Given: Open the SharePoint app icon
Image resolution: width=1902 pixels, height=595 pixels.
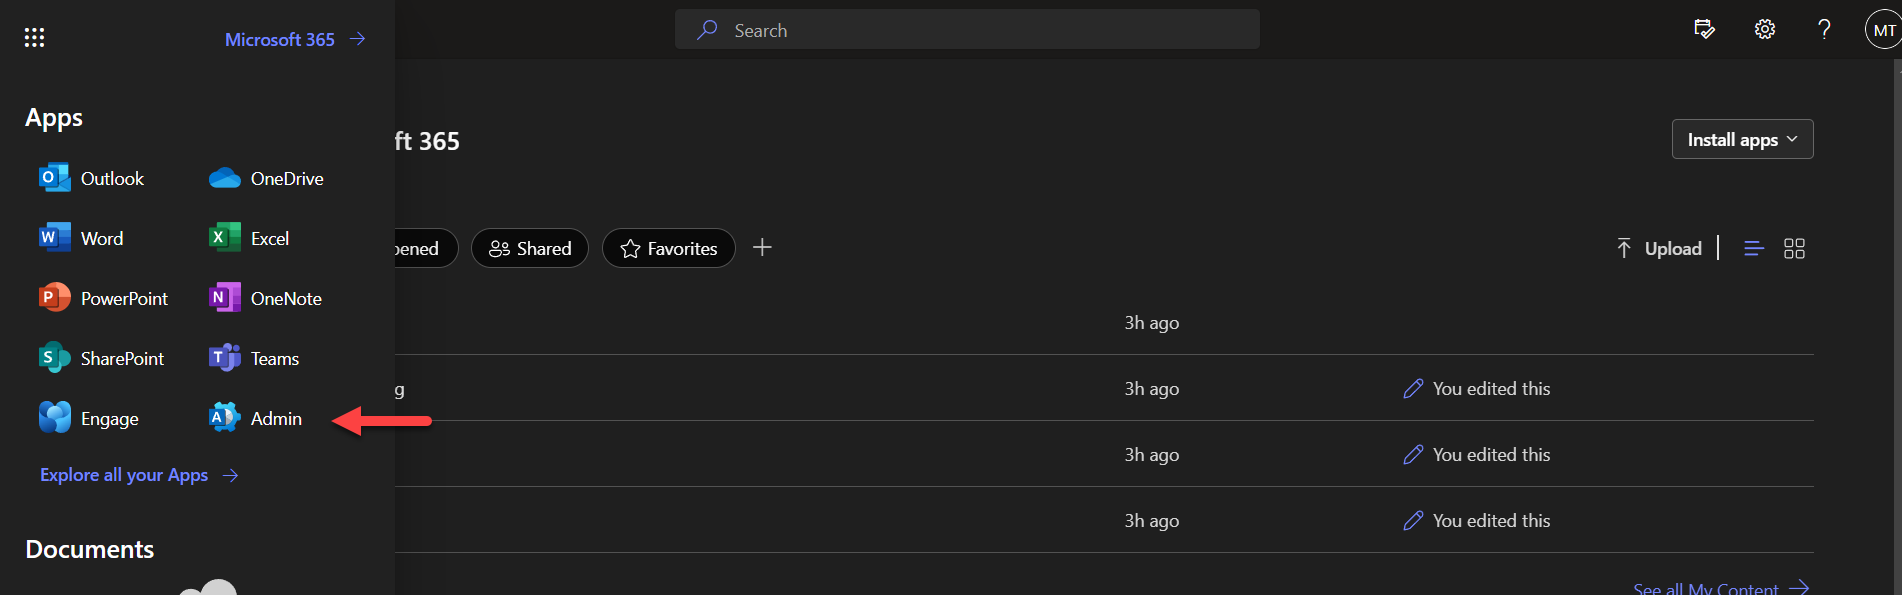Looking at the screenshot, I should click(55, 358).
